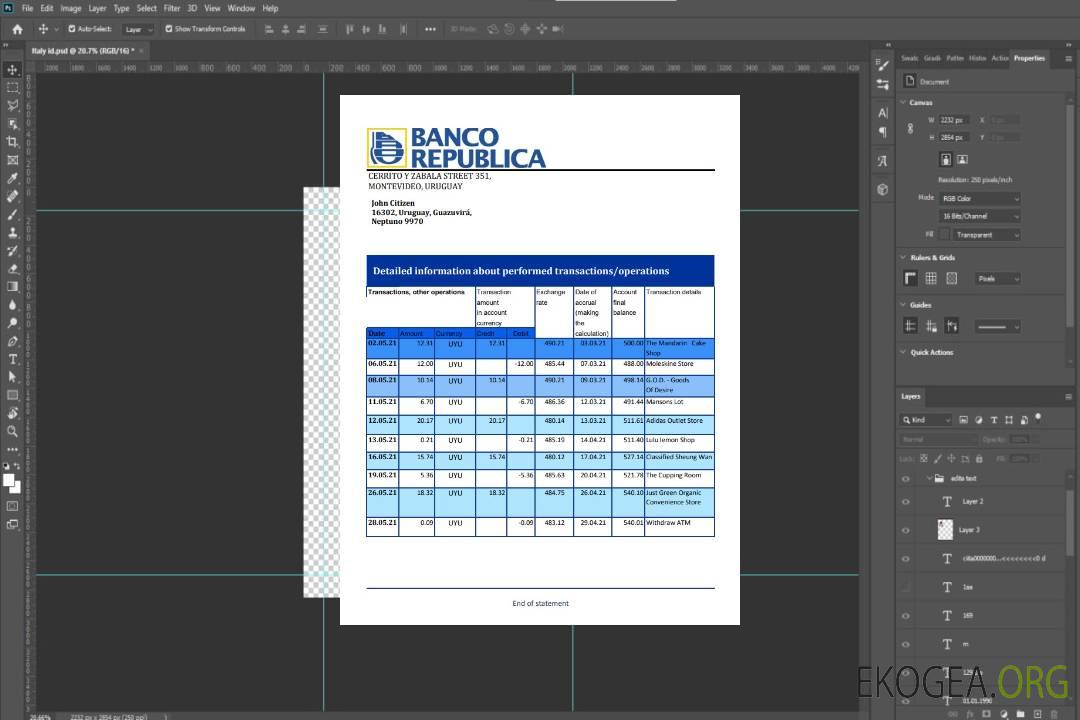Switch to the Swatches tab
This screenshot has width=1080, height=720.
(909, 59)
